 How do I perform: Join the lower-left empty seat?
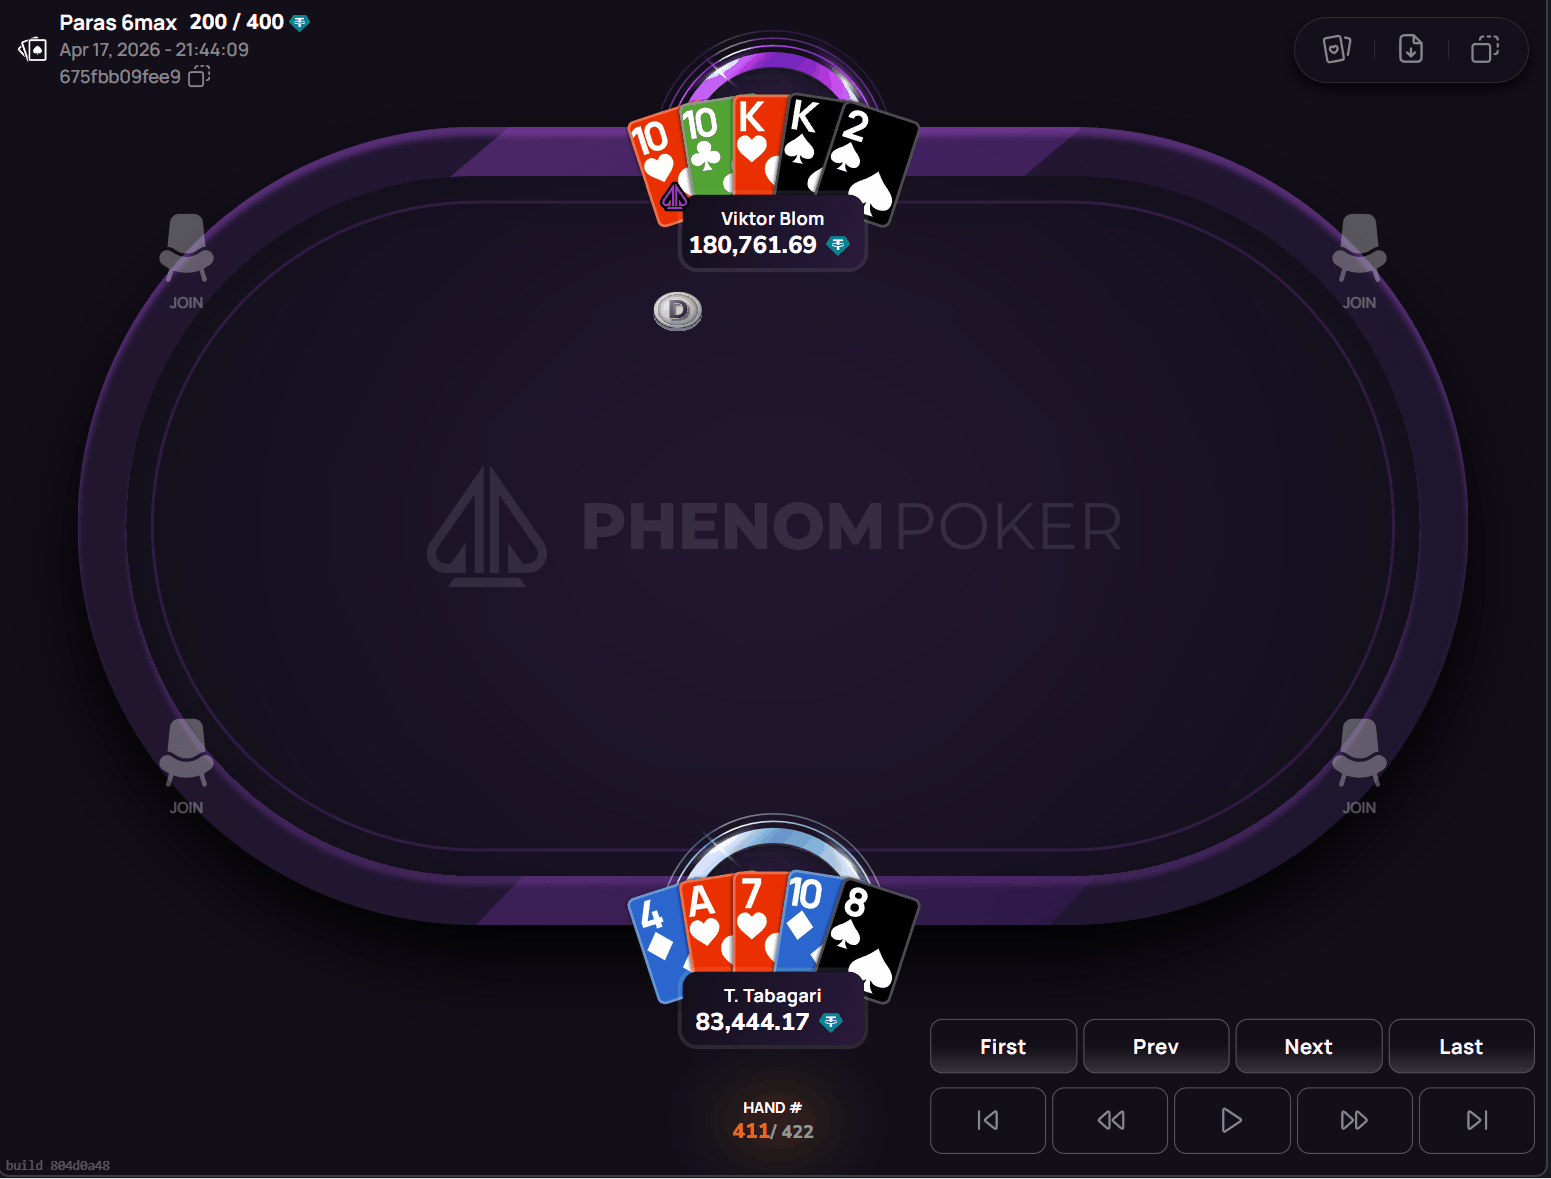pyautogui.click(x=186, y=767)
